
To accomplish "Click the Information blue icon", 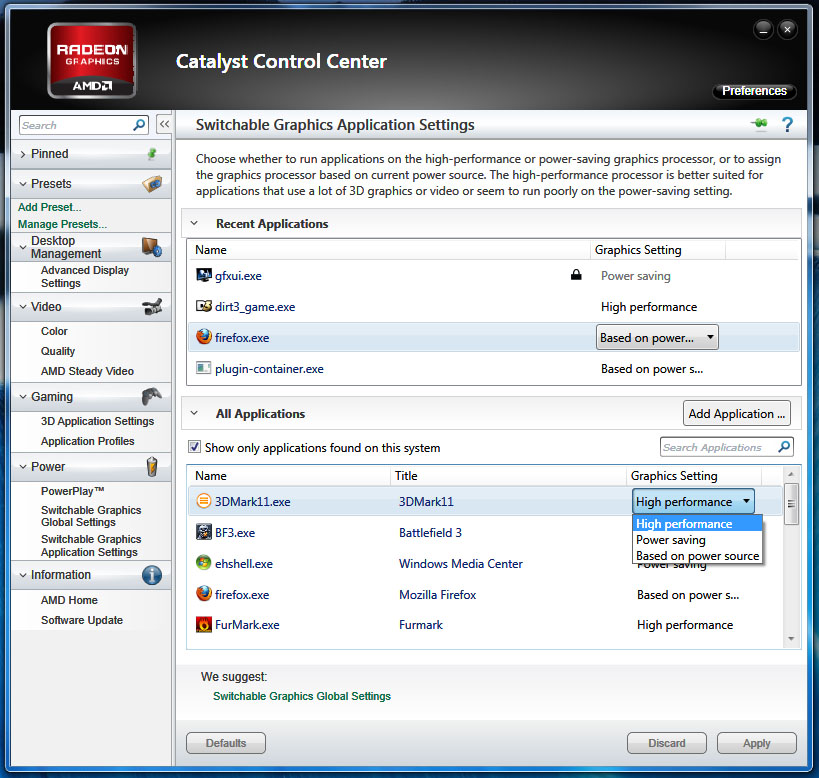I will pyautogui.click(x=152, y=575).
